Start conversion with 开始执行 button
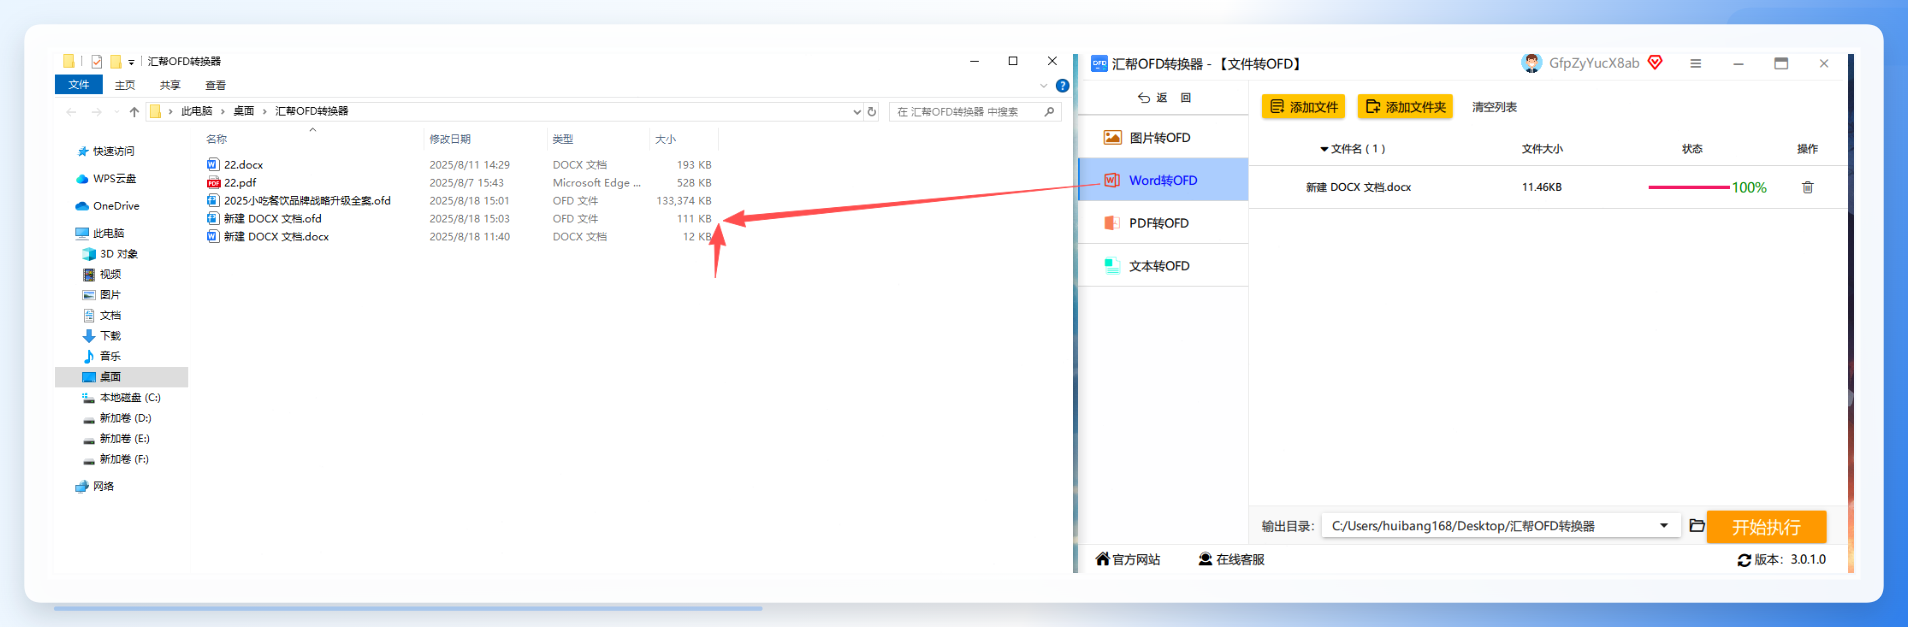 tap(1766, 527)
